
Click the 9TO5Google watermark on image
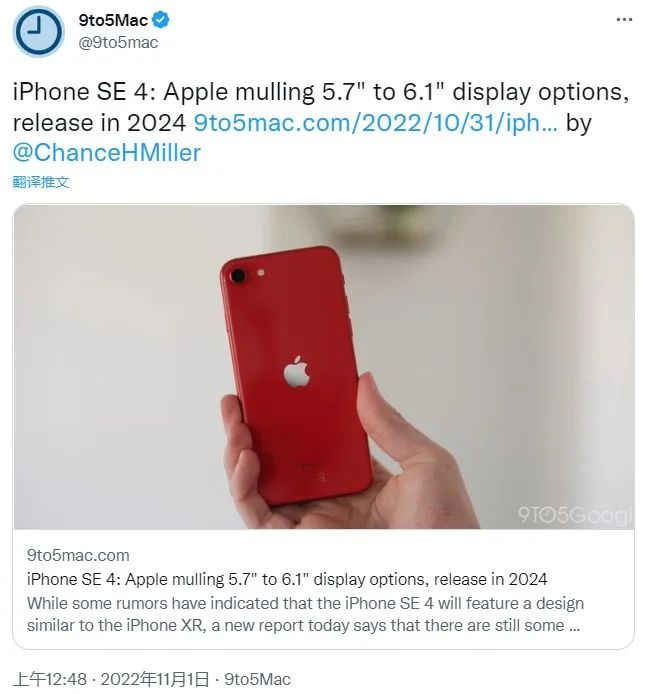(575, 515)
